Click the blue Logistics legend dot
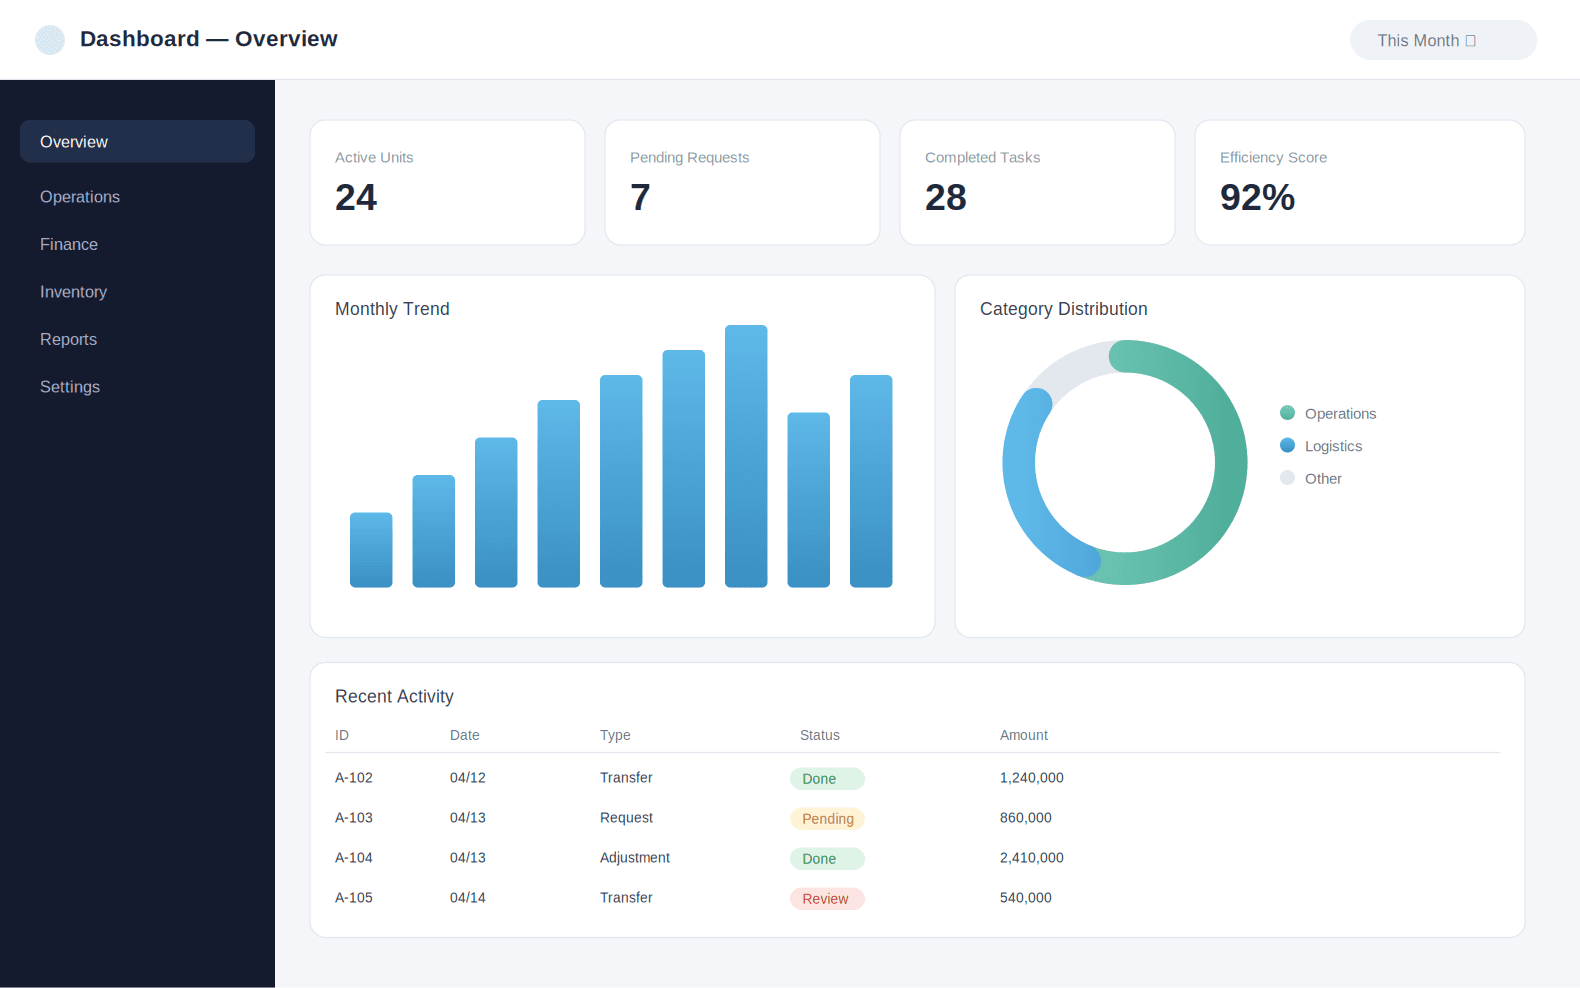The image size is (1580, 988). click(x=1287, y=446)
